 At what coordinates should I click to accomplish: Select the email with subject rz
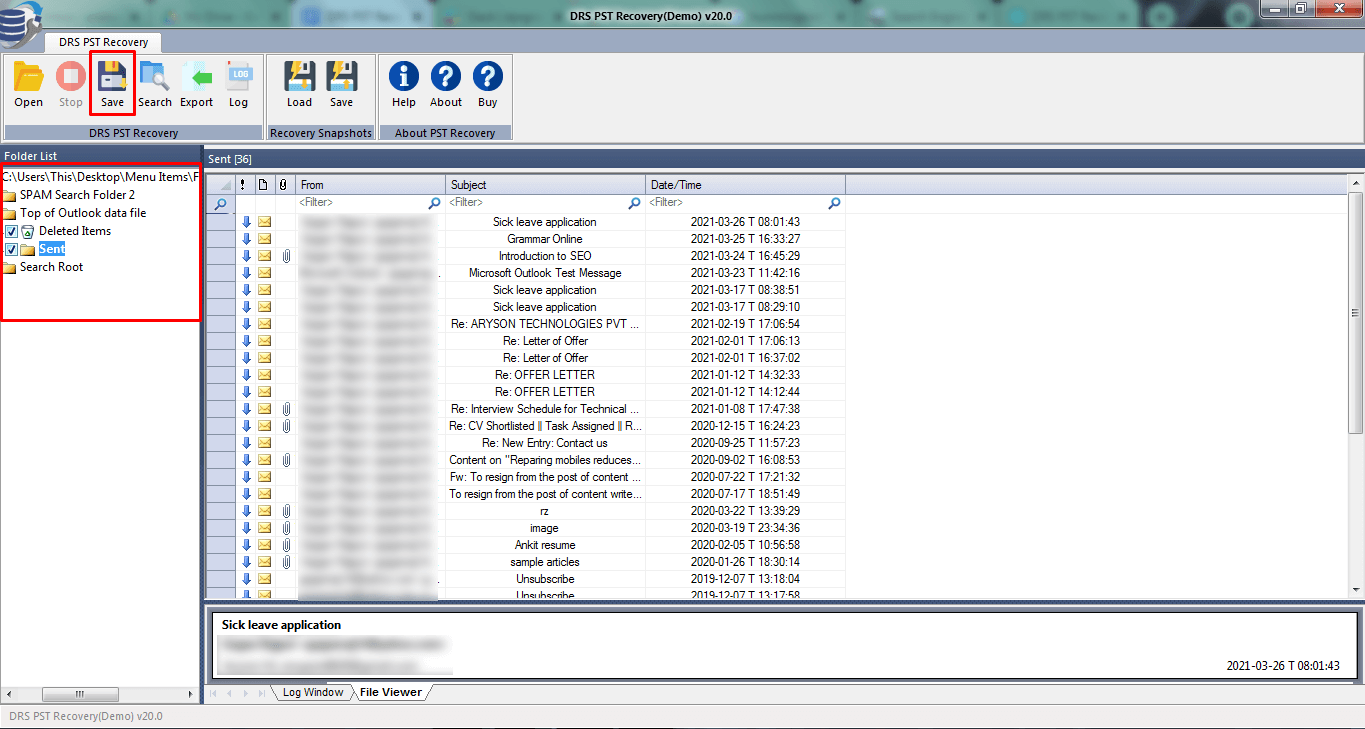pos(545,511)
